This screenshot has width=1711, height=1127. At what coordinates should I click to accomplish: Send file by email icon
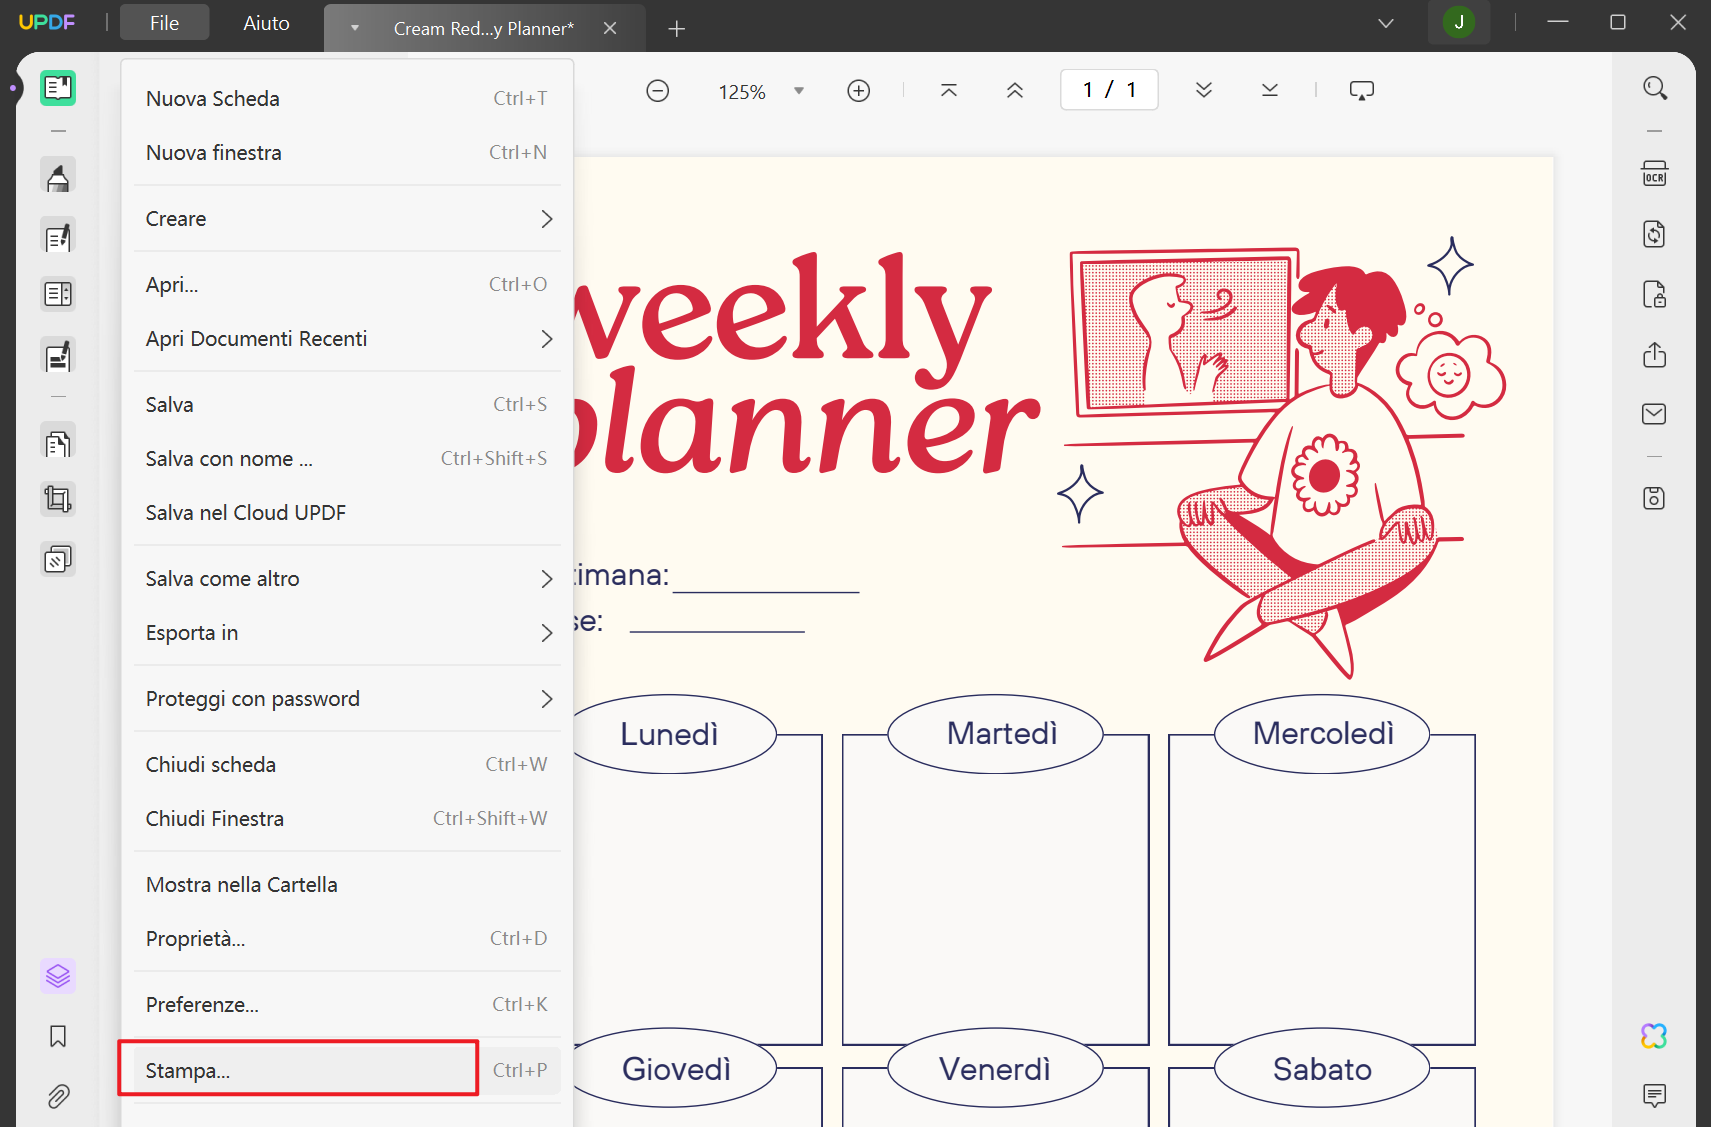1655,414
